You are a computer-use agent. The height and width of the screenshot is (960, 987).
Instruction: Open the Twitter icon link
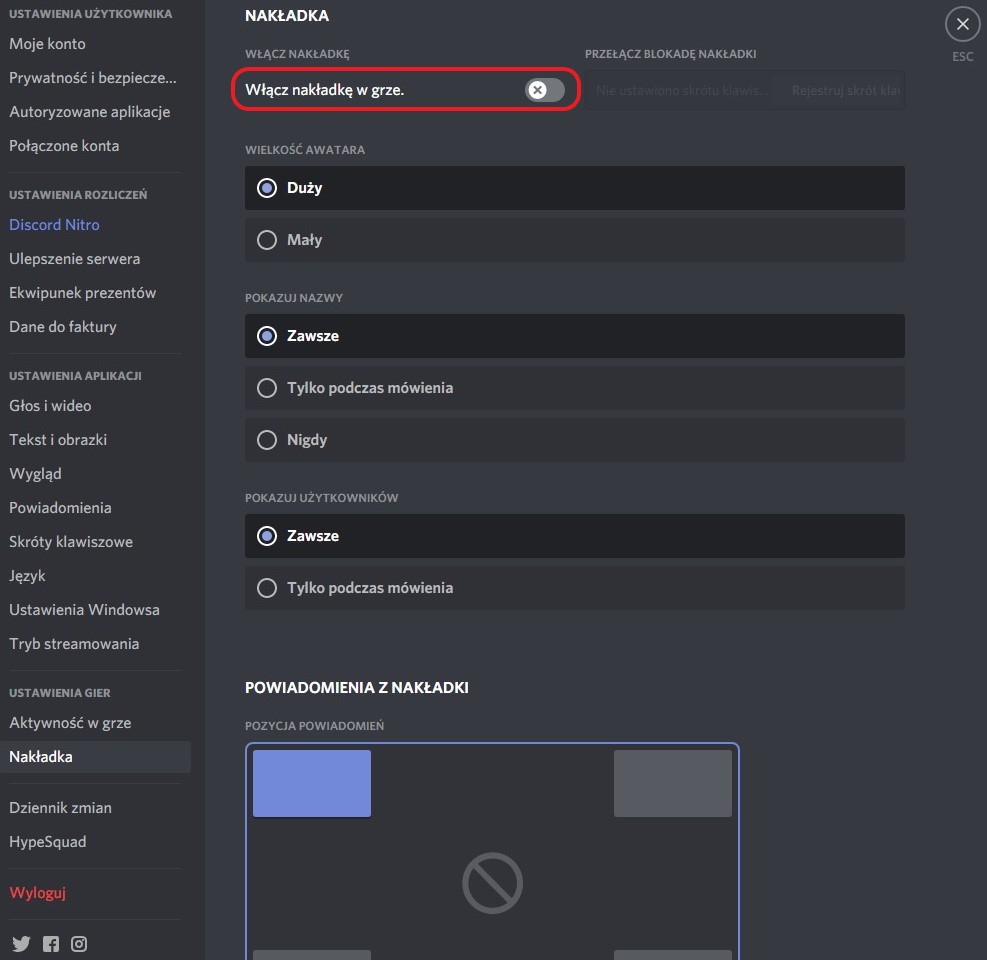[21, 944]
